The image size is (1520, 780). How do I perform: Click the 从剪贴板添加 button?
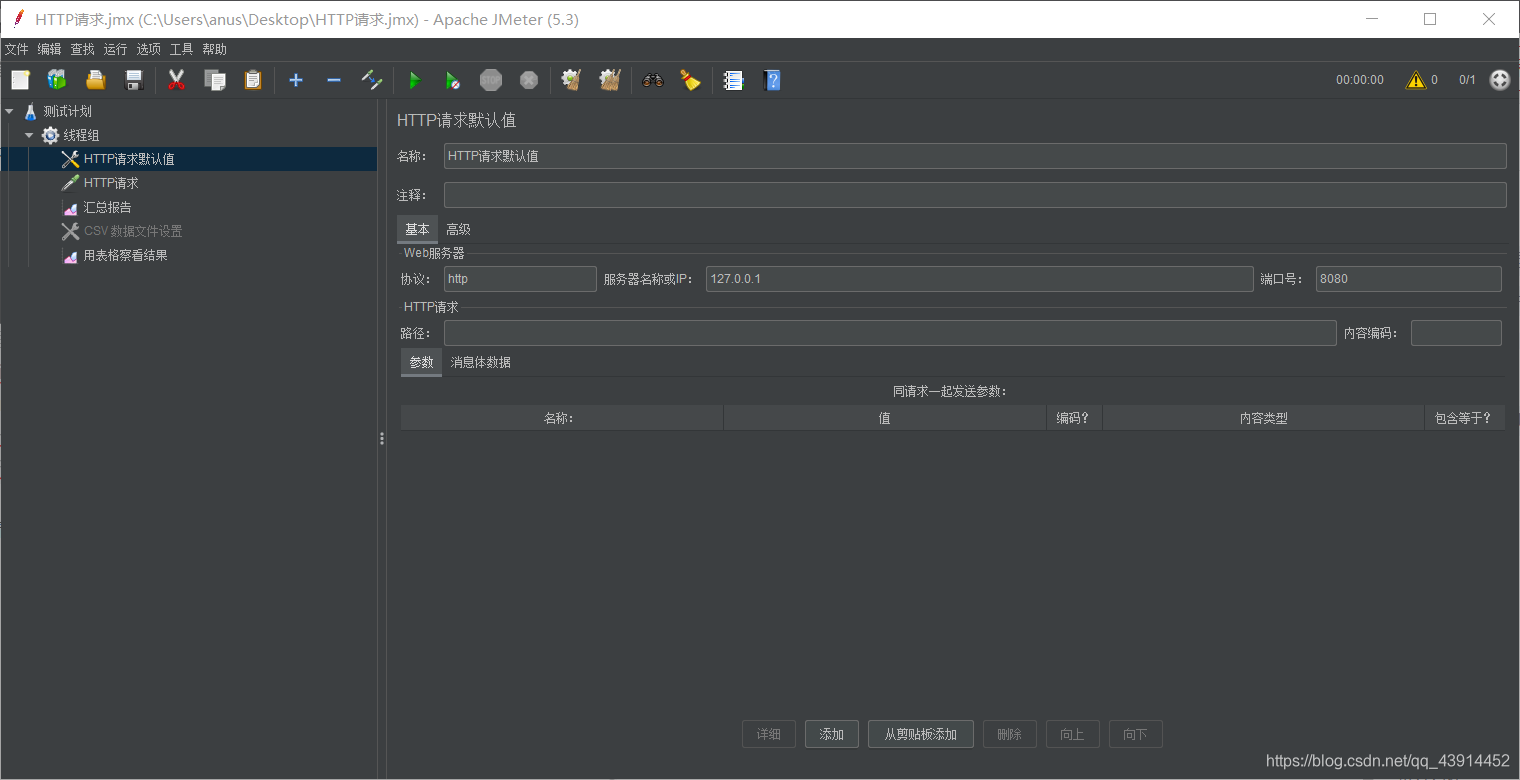click(921, 734)
